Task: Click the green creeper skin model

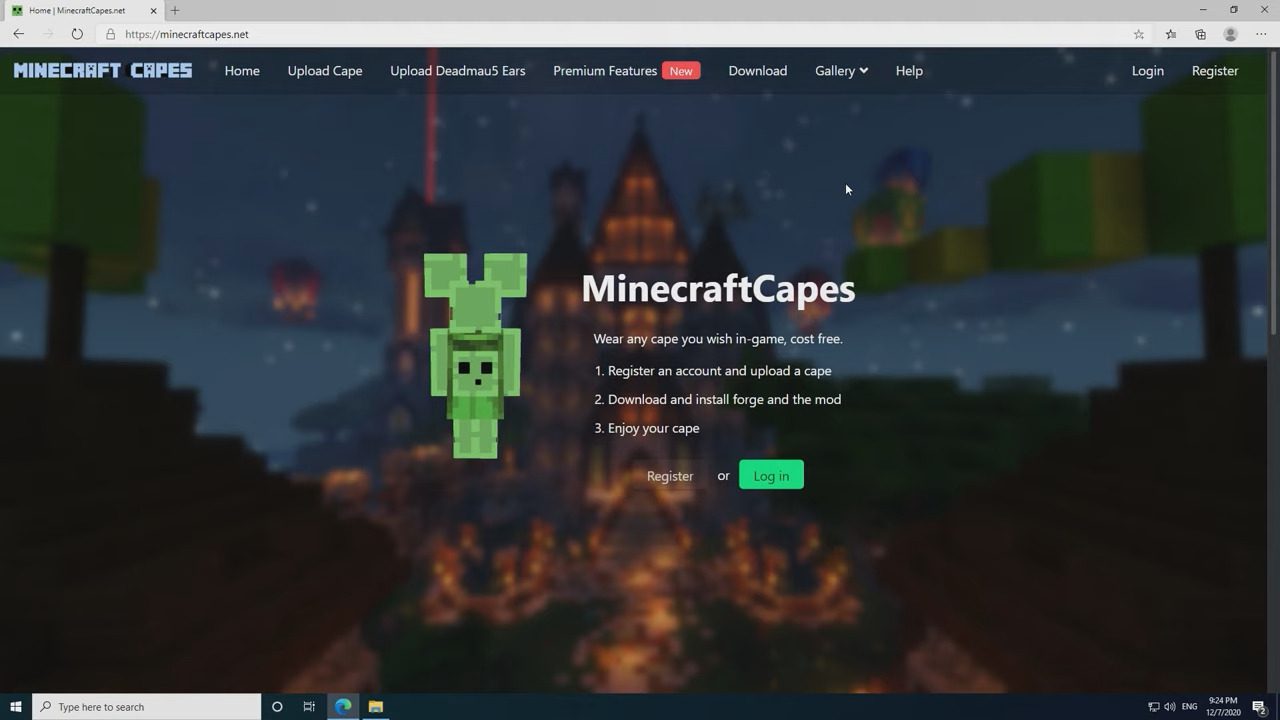Action: point(476,356)
